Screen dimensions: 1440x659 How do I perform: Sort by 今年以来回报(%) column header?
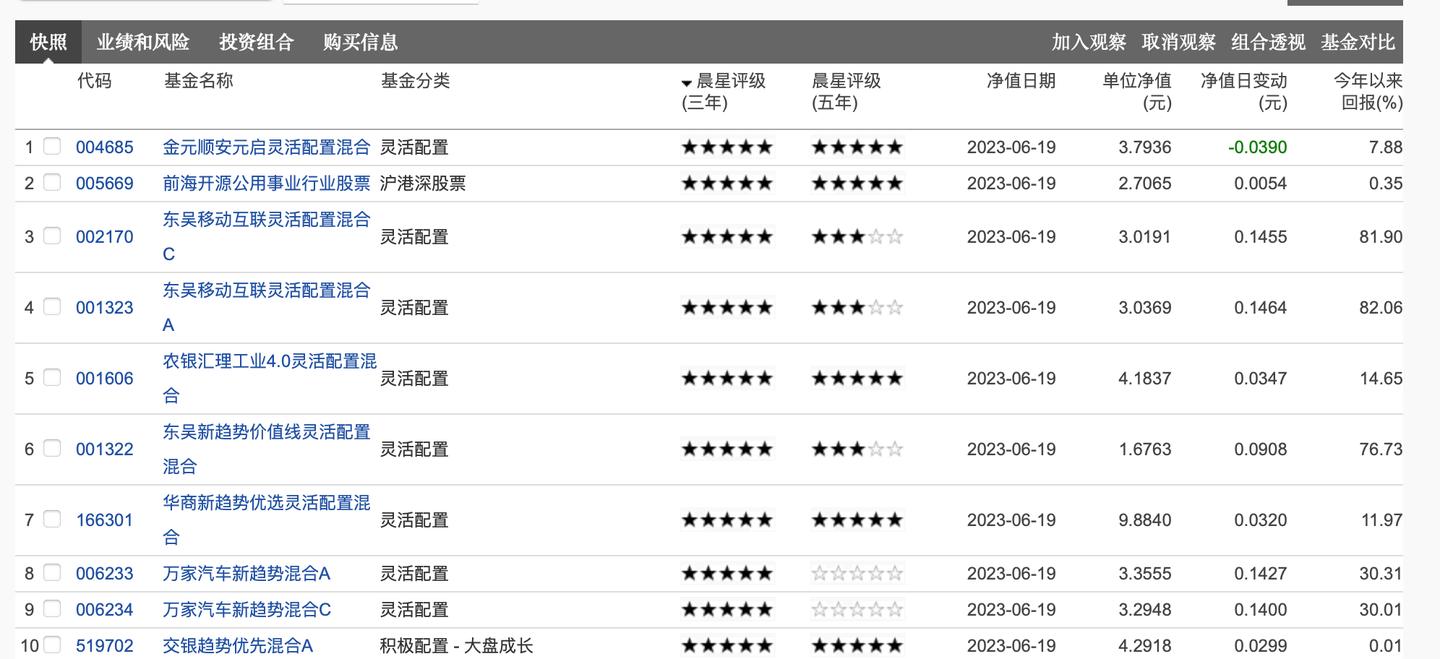point(1369,91)
